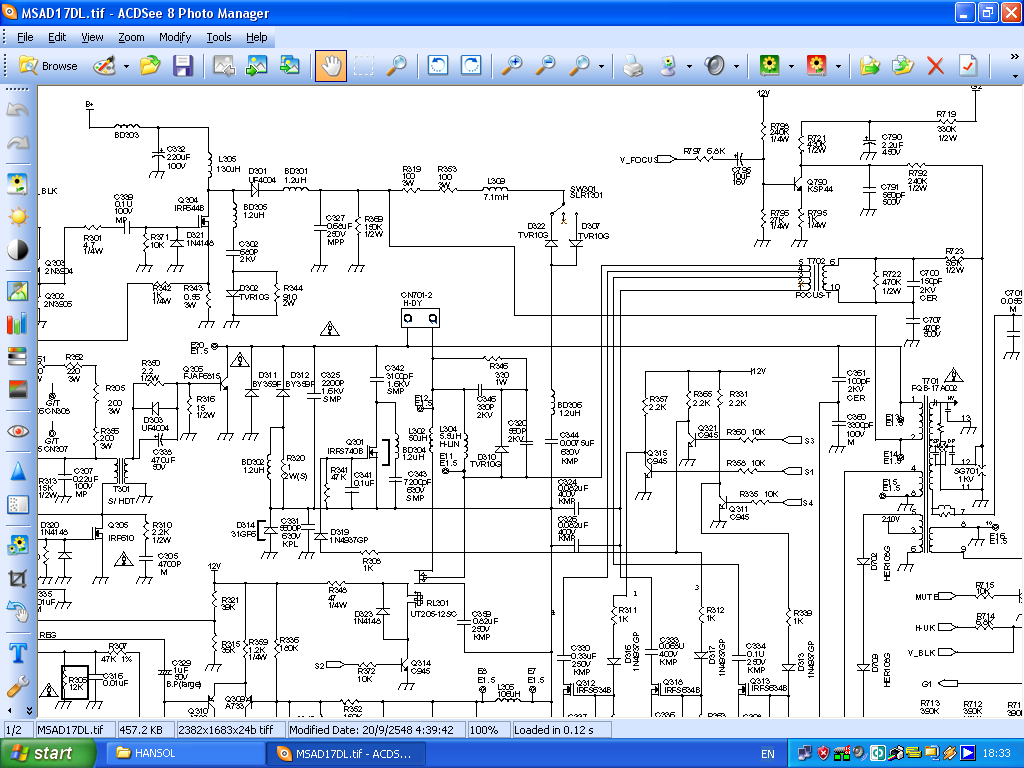Open the sun brightness tool in sidebar
Viewport: 1024px width, 768px height.
(x=18, y=217)
